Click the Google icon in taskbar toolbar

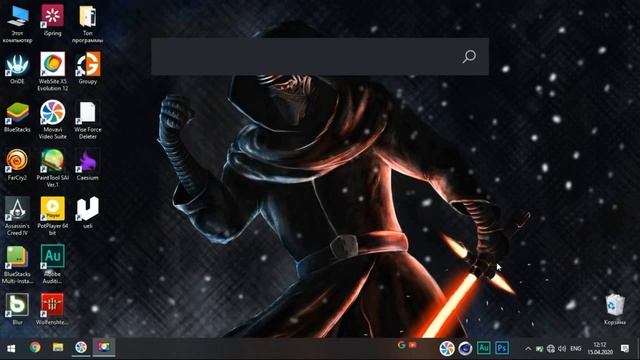click(402, 345)
